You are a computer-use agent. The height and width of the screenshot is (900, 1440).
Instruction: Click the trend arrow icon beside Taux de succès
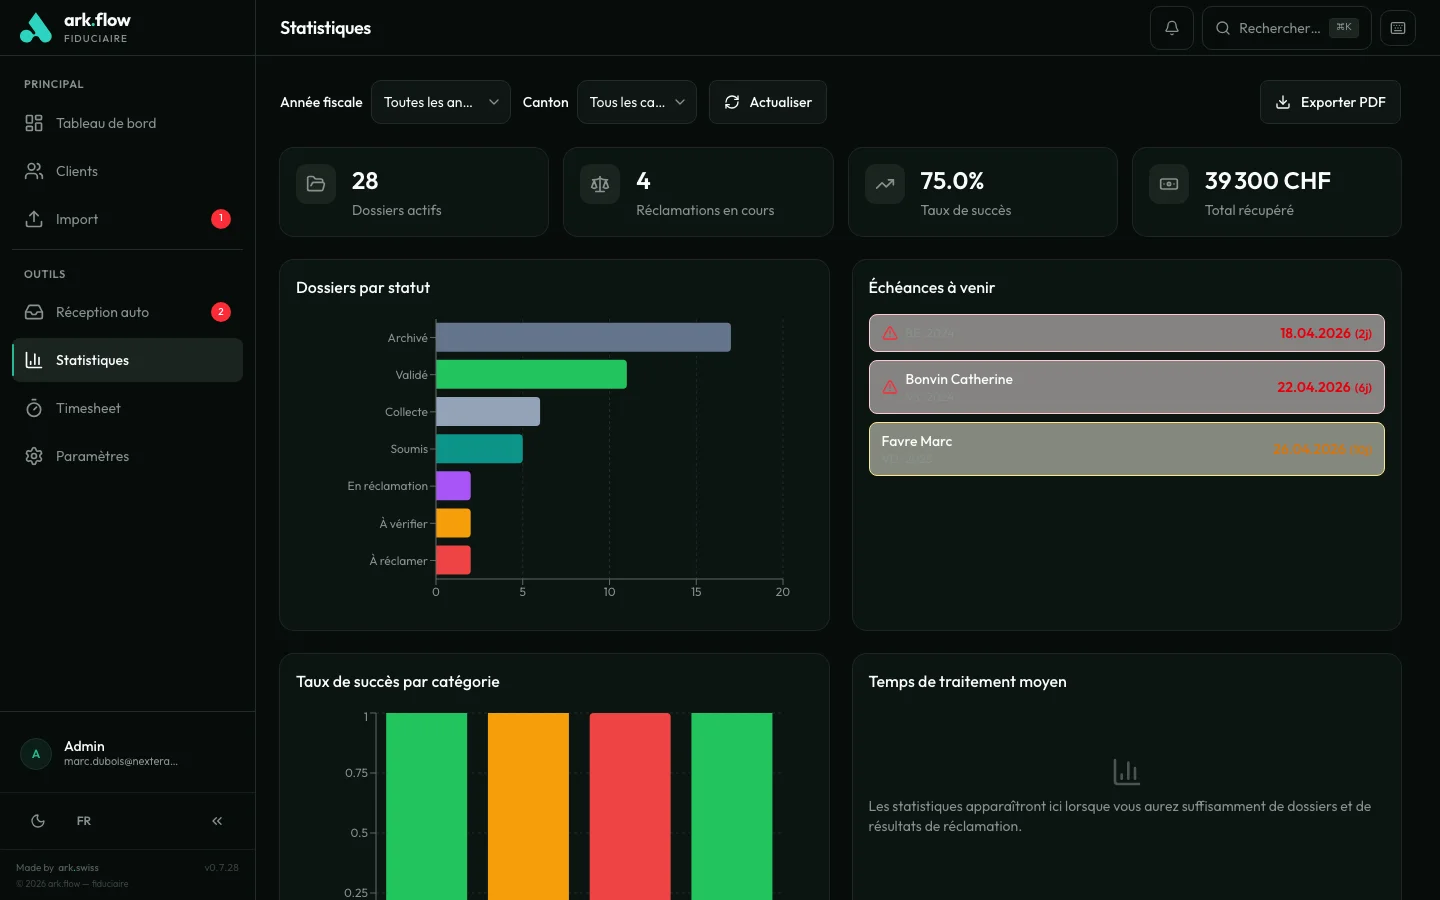pyautogui.click(x=885, y=184)
